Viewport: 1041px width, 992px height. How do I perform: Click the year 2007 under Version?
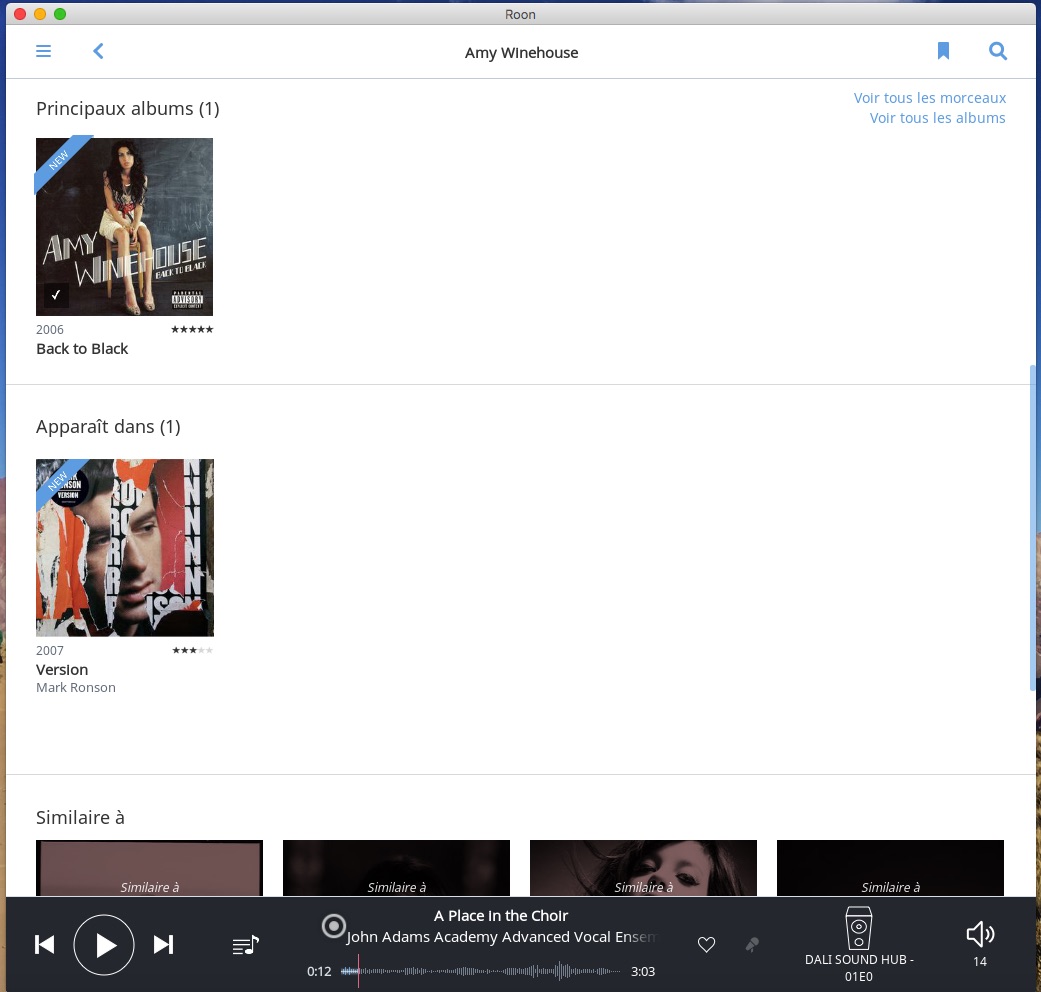pyautogui.click(x=50, y=651)
